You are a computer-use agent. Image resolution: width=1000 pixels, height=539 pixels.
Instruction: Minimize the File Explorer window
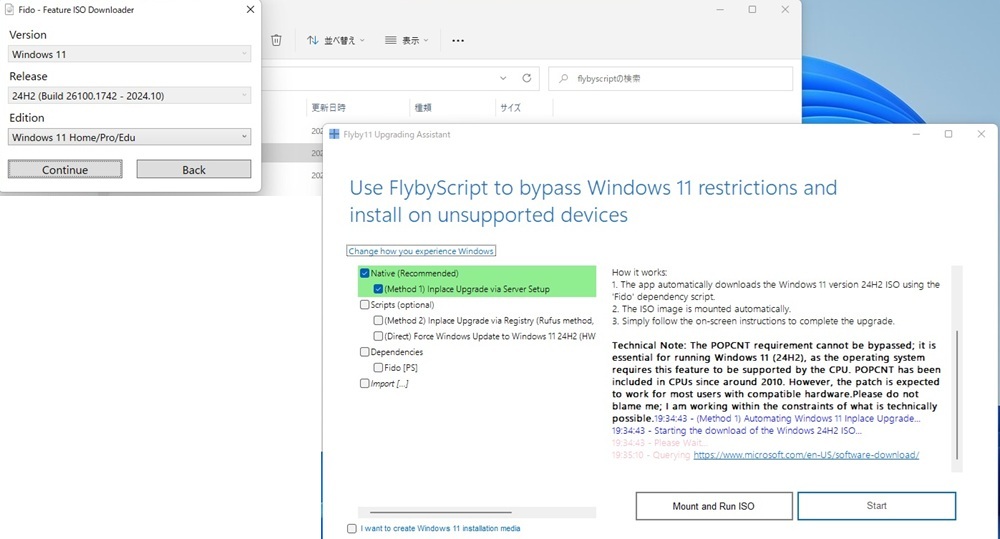[x=718, y=10]
